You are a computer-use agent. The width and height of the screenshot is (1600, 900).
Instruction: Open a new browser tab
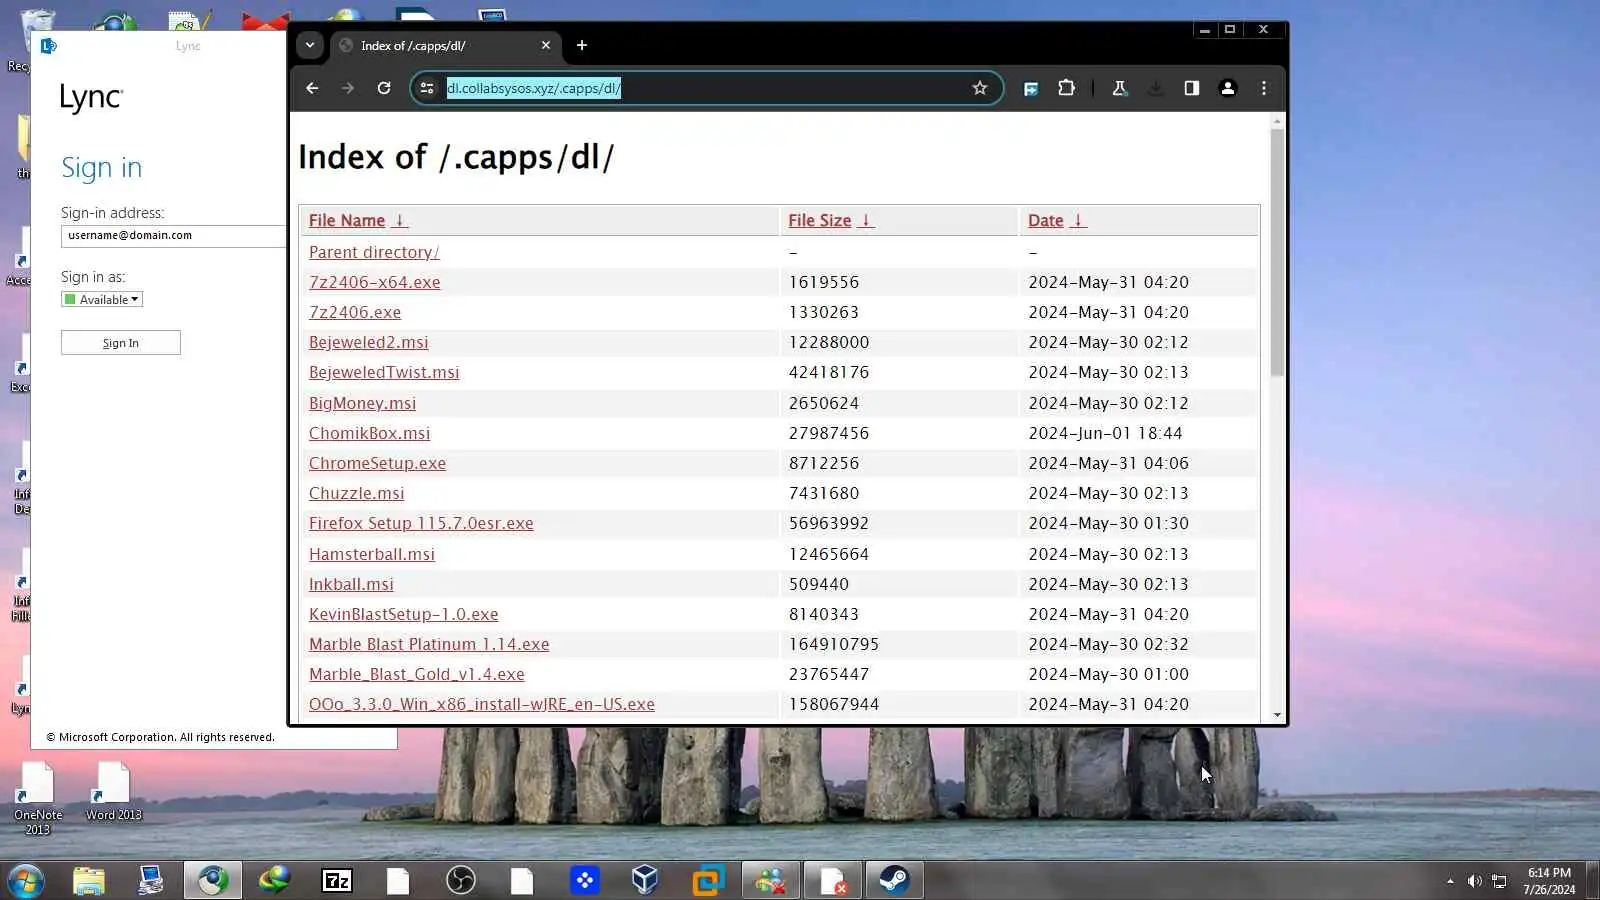click(x=582, y=45)
